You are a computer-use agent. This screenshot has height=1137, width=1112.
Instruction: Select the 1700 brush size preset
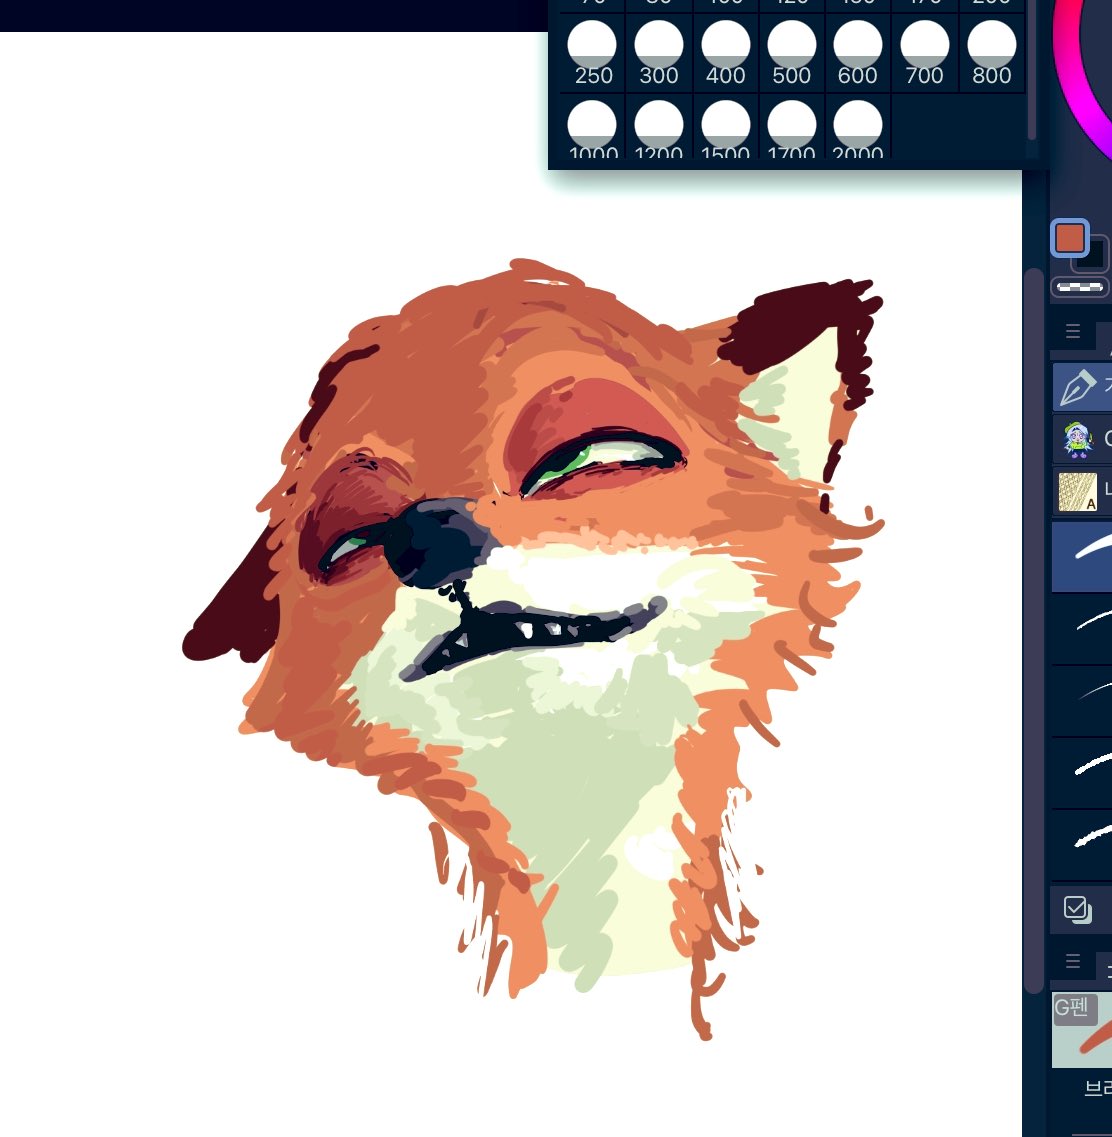pyautogui.click(x=792, y=128)
